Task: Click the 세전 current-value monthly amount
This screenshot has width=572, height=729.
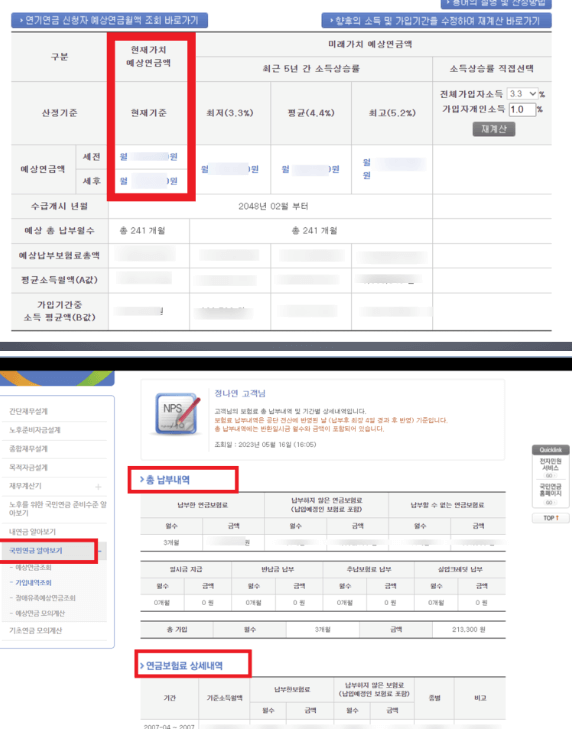Action: [148, 157]
